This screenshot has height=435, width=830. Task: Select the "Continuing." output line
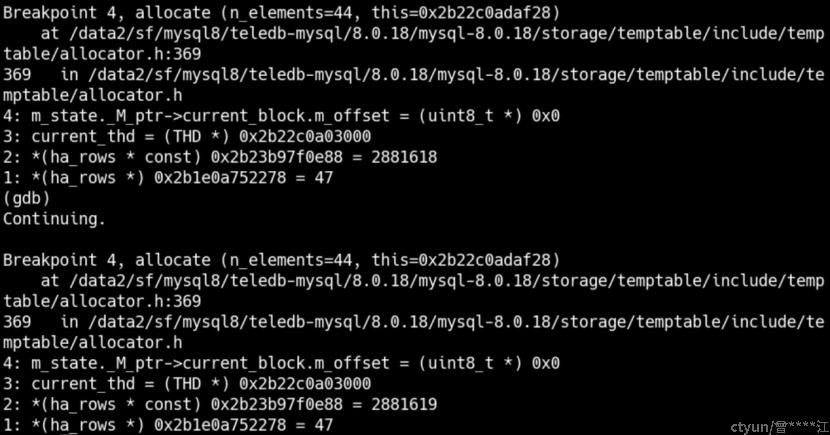[55, 219]
